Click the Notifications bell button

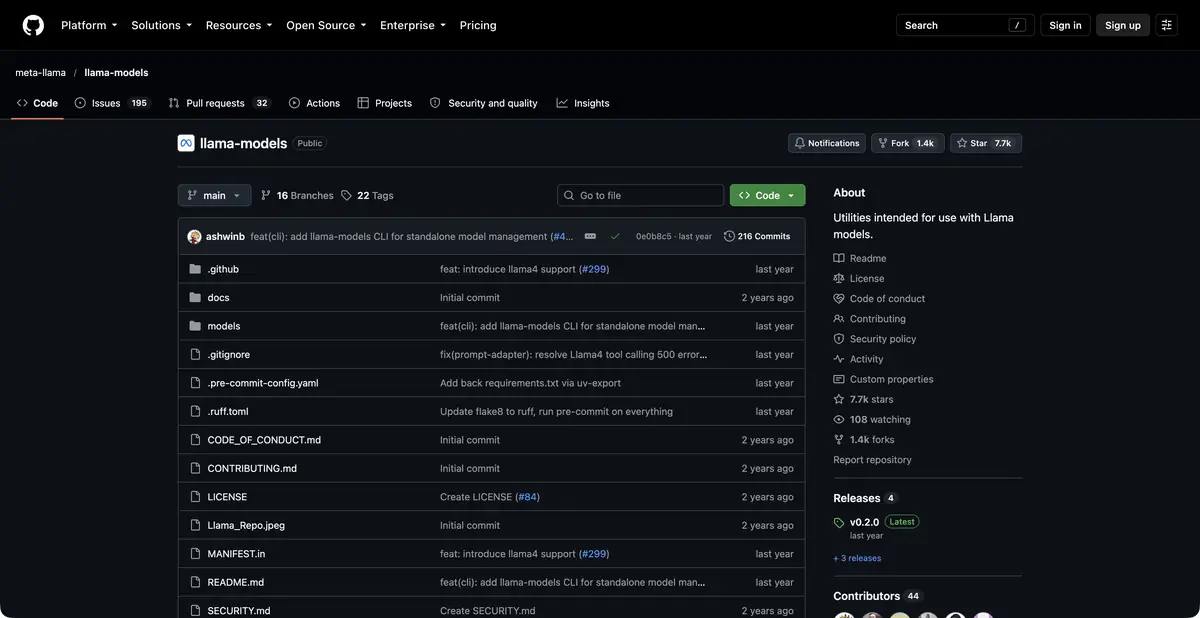[827, 143]
